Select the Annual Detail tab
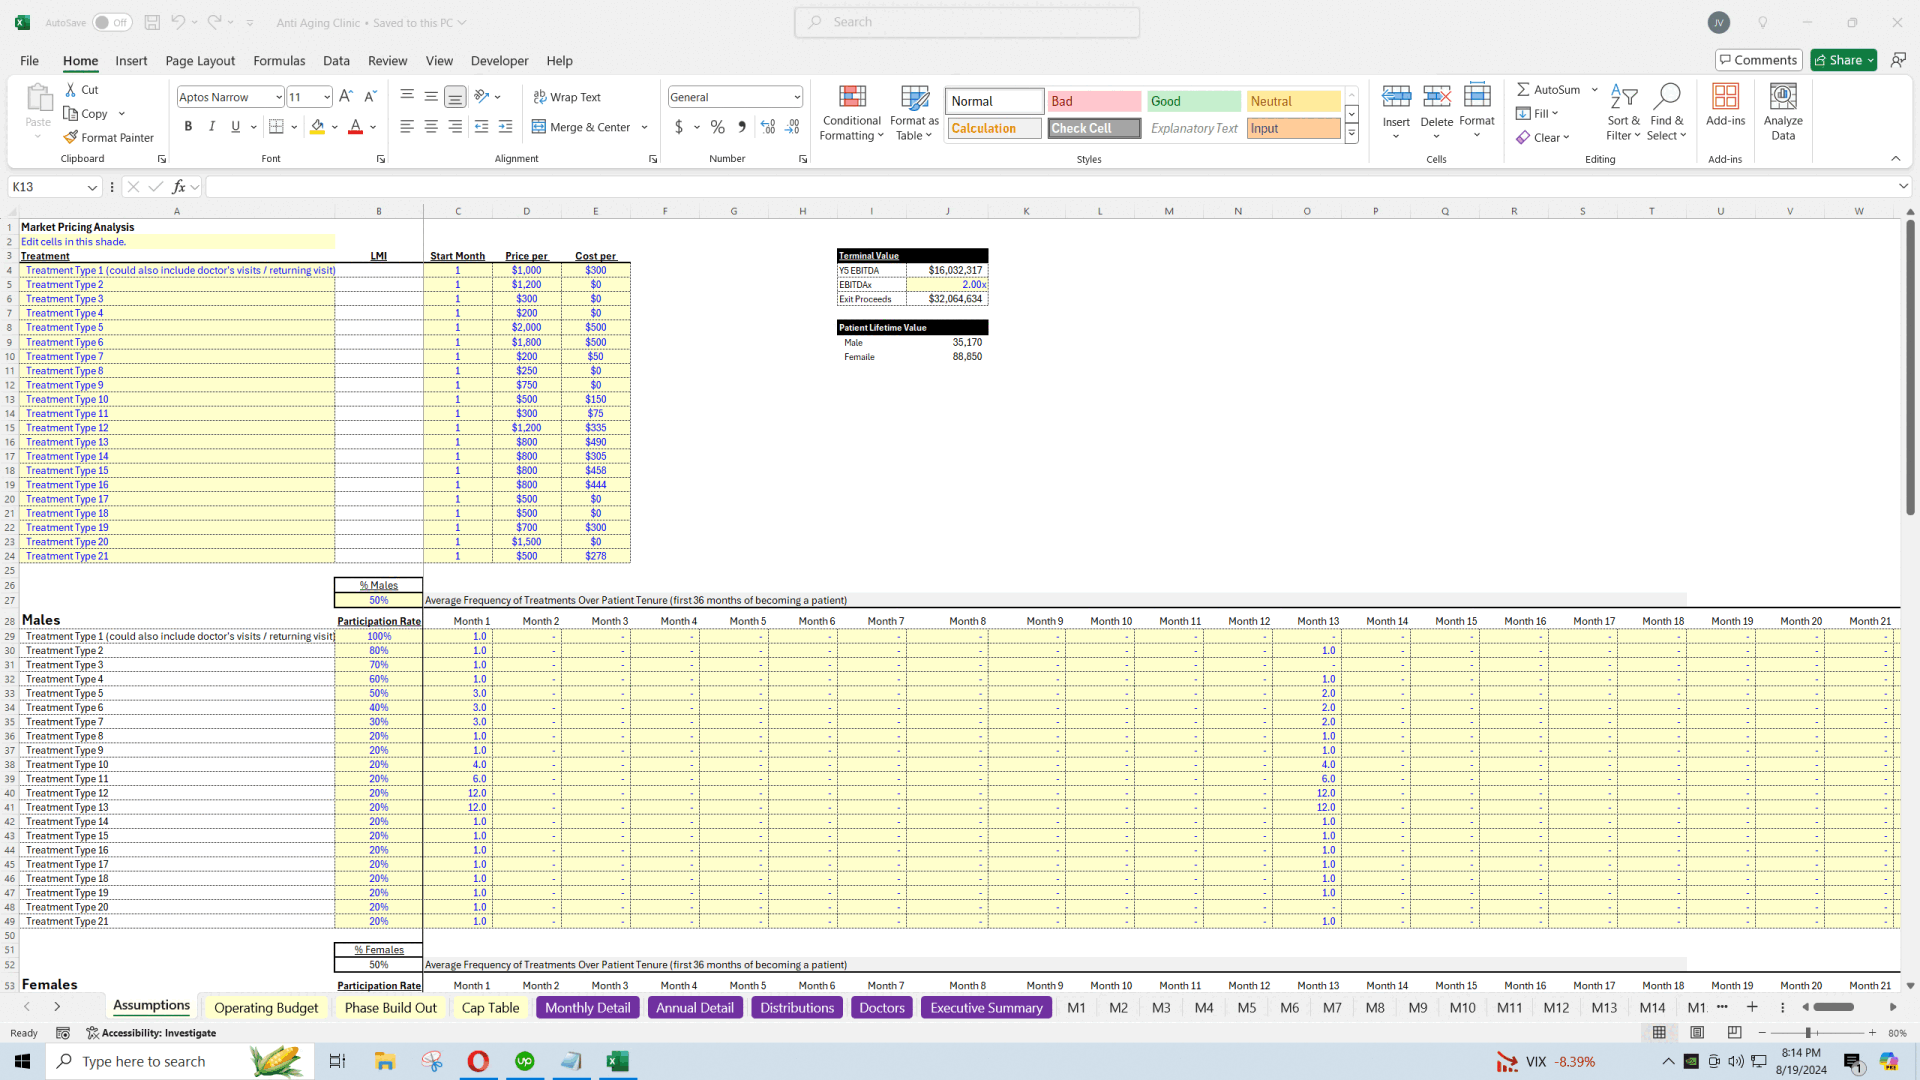This screenshot has height=1080, width=1920. tap(695, 1007)
